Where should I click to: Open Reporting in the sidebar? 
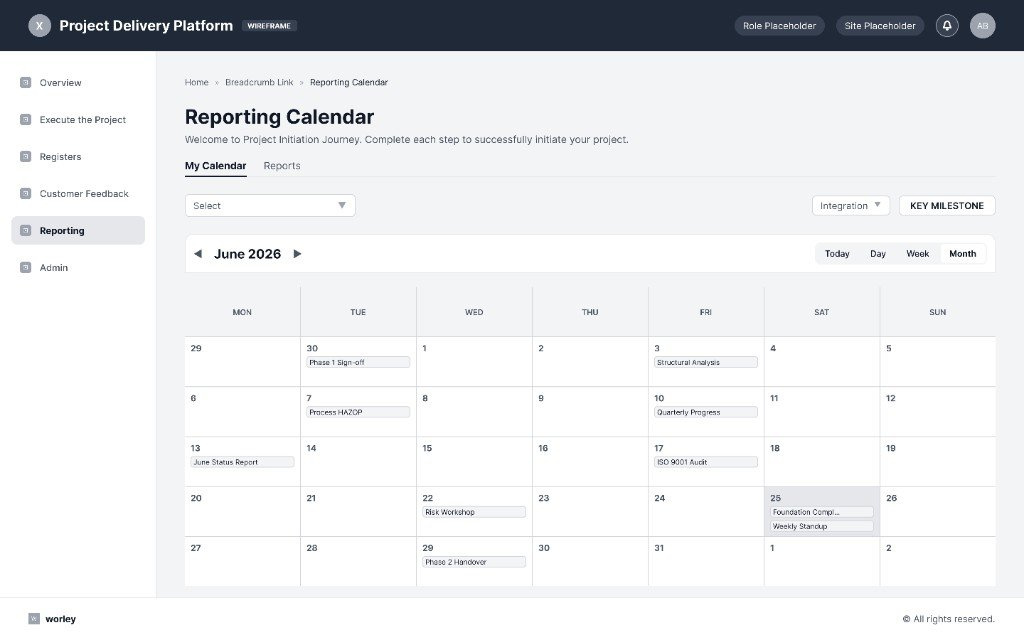[x=78, y=231]
